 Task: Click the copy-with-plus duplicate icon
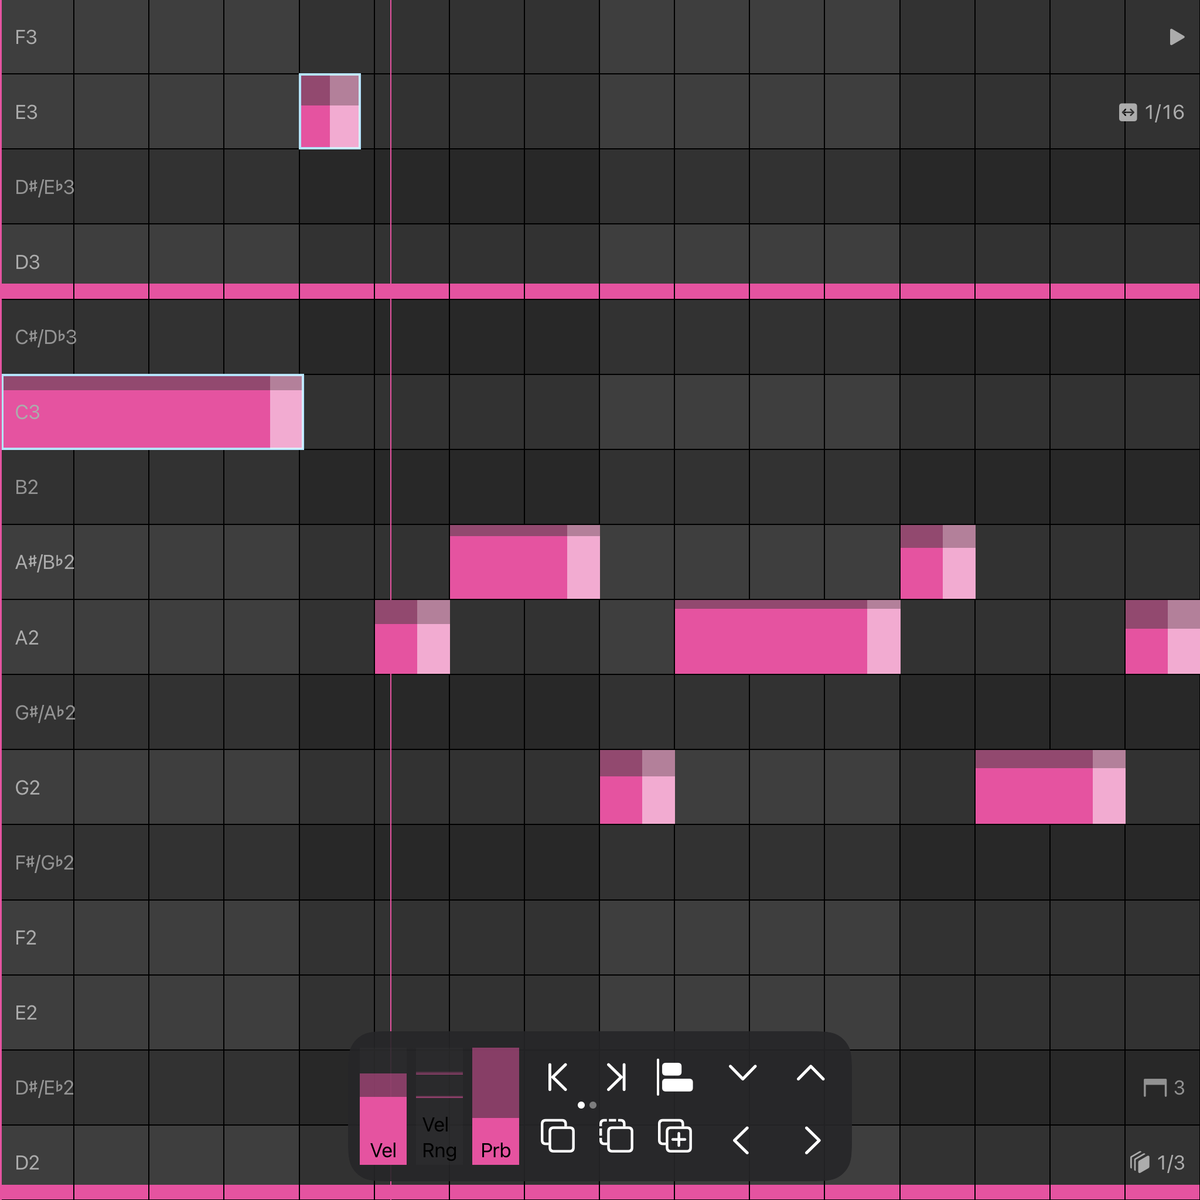[x=675, y=1136]
